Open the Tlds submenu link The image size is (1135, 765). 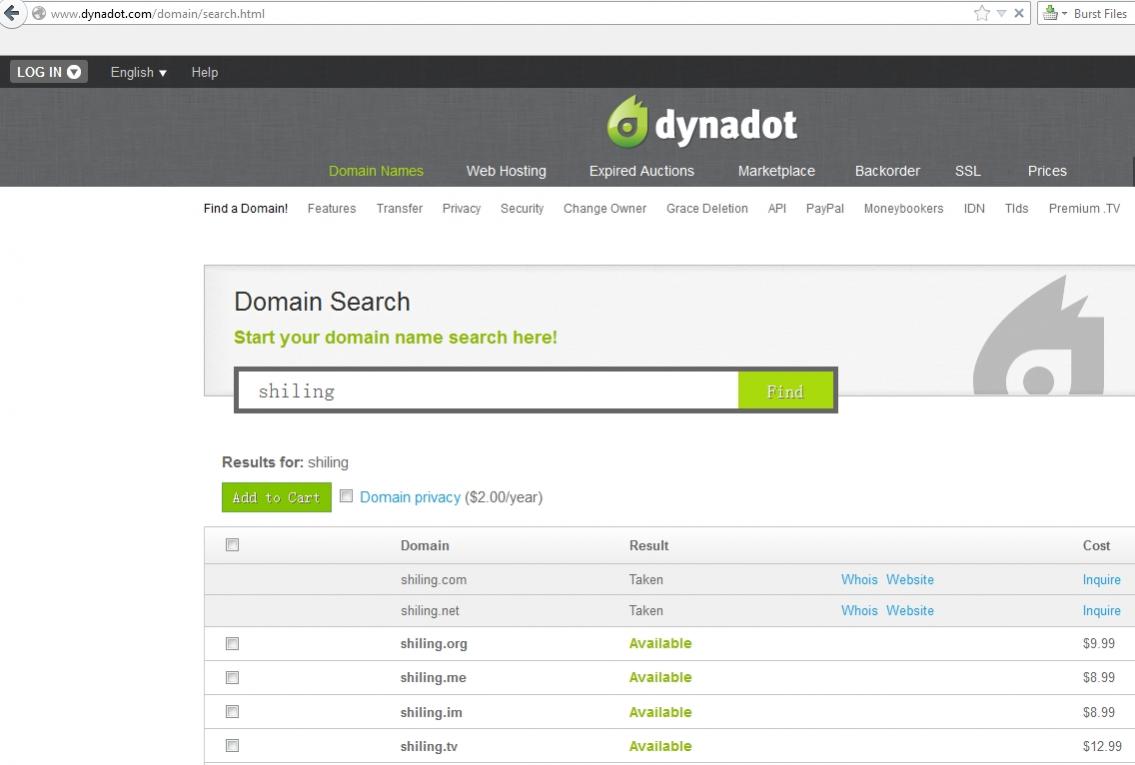1016,208
